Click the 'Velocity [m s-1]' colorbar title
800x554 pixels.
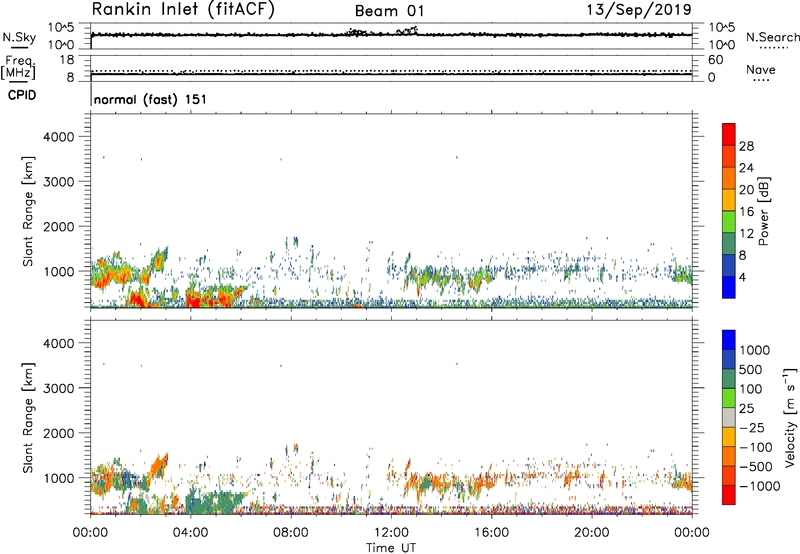click(790, 417)
